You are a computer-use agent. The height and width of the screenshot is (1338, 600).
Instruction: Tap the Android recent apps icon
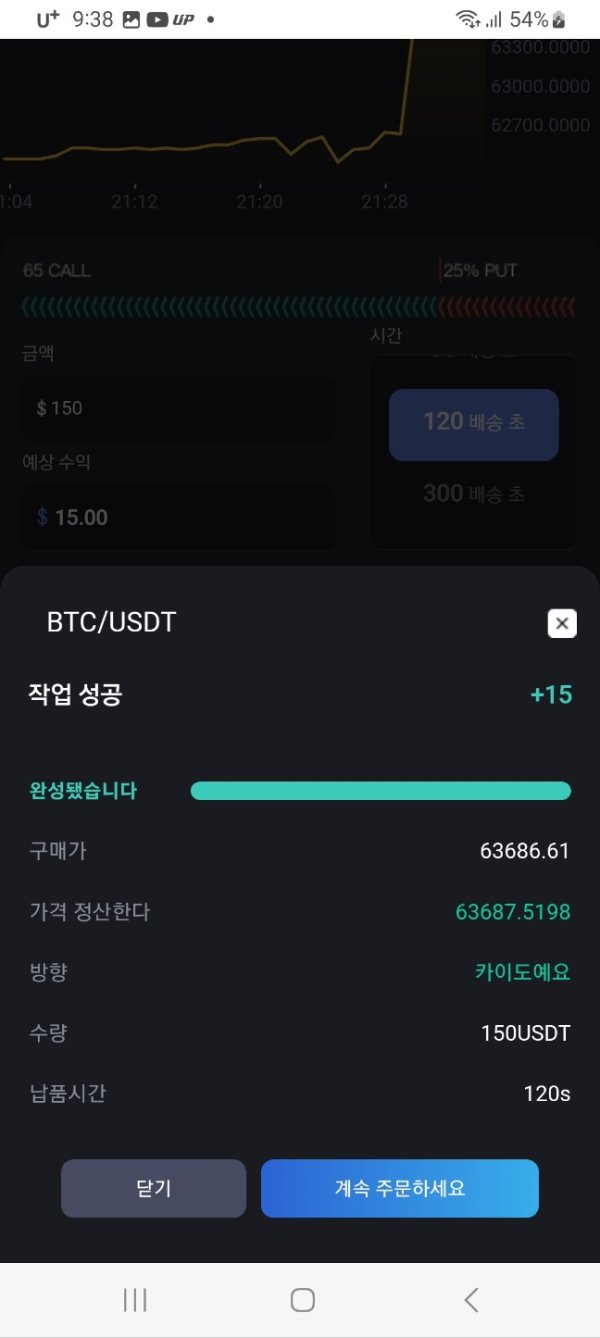click(135, 1299)
